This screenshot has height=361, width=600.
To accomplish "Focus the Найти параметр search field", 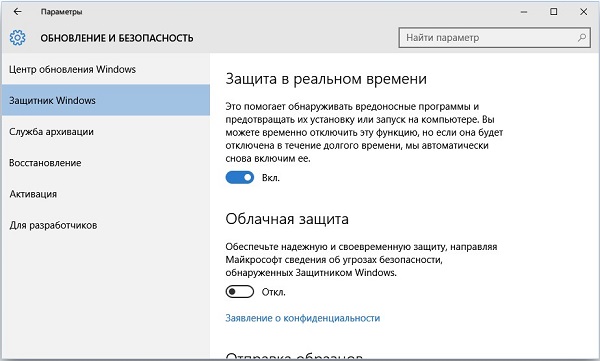I will click(x=494, y=38).
